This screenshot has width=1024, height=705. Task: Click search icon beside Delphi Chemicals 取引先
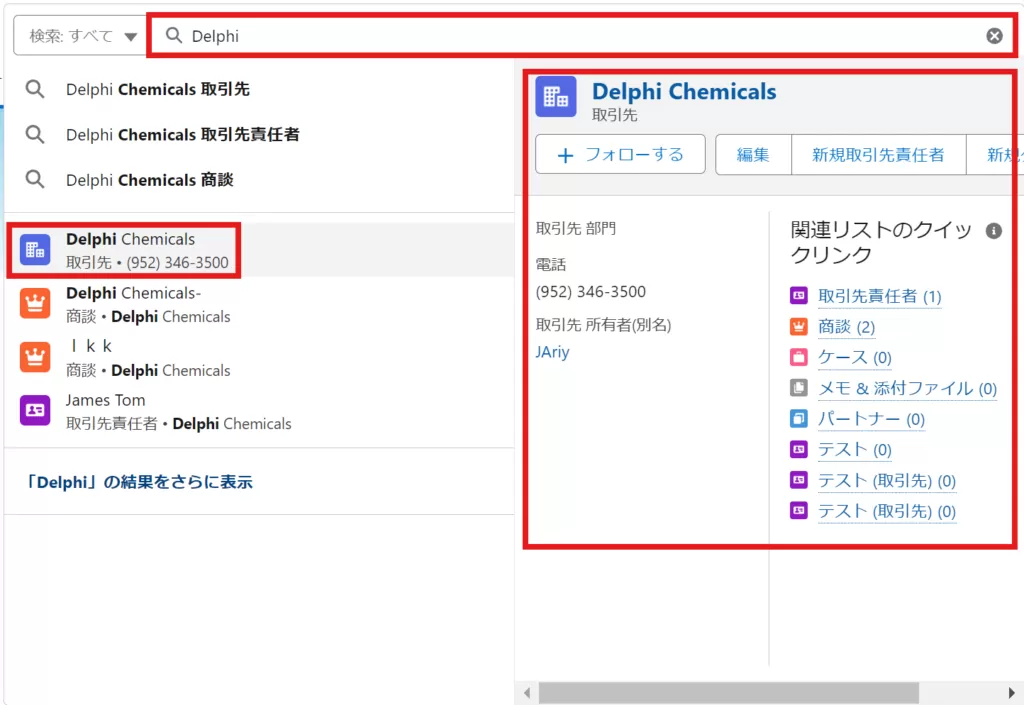[35, 89]
